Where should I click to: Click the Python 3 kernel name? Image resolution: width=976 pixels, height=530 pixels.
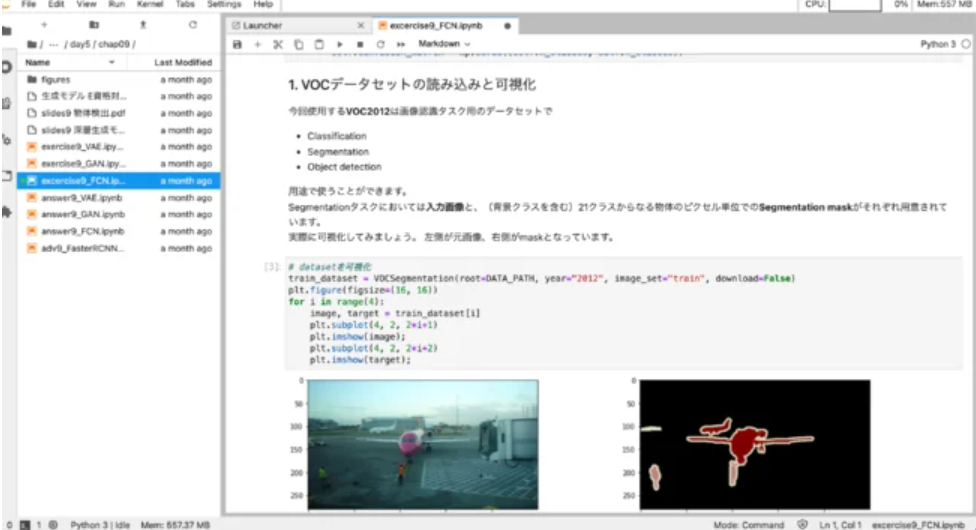click(x=937, y=44)
